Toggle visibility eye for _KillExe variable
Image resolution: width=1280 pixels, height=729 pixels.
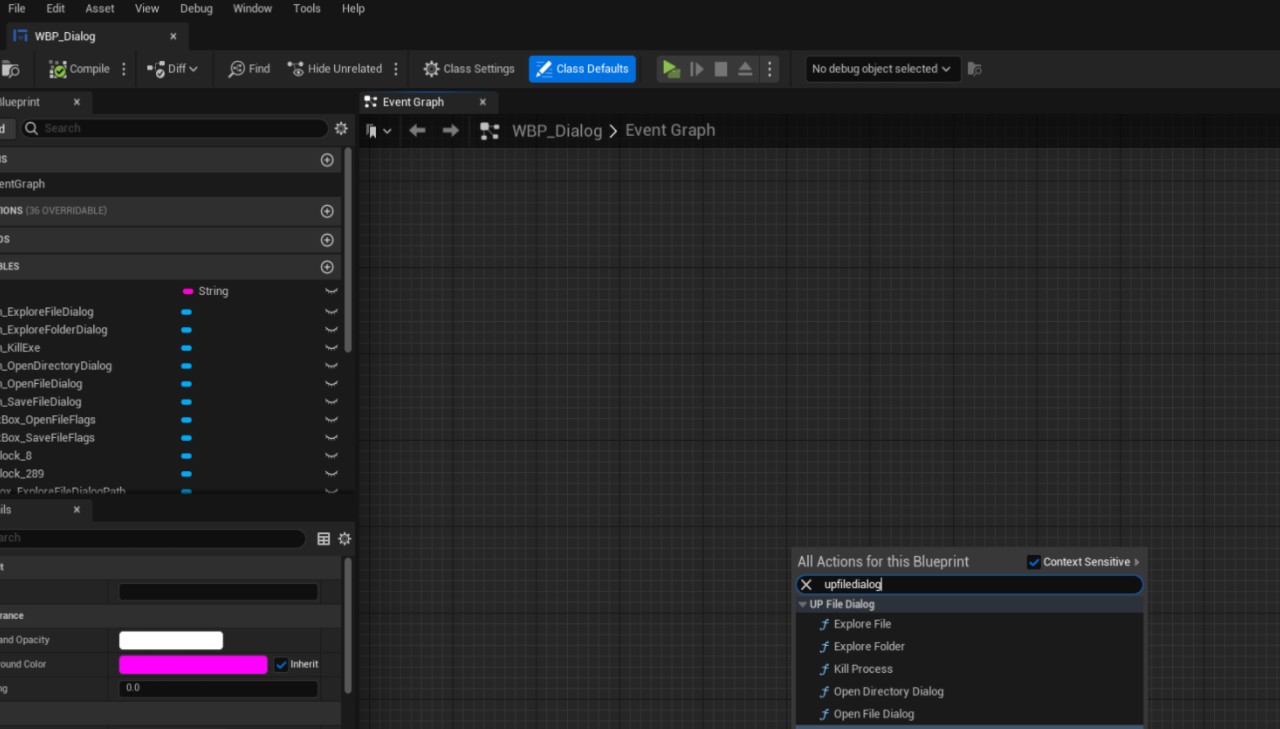[331, 348]
